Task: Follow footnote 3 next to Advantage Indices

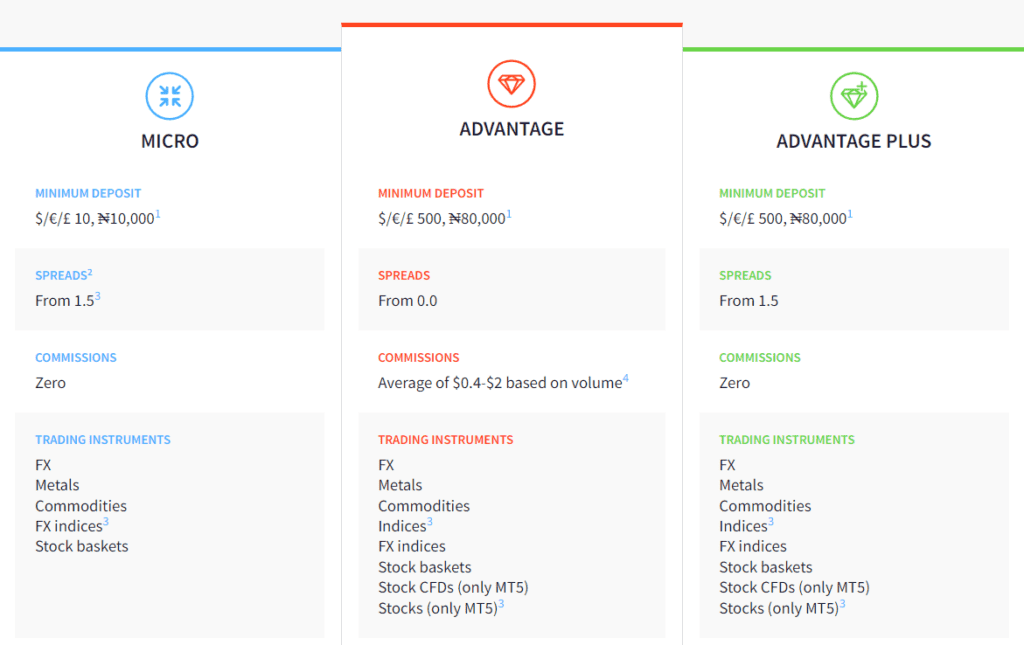Action: click(430, 521)
